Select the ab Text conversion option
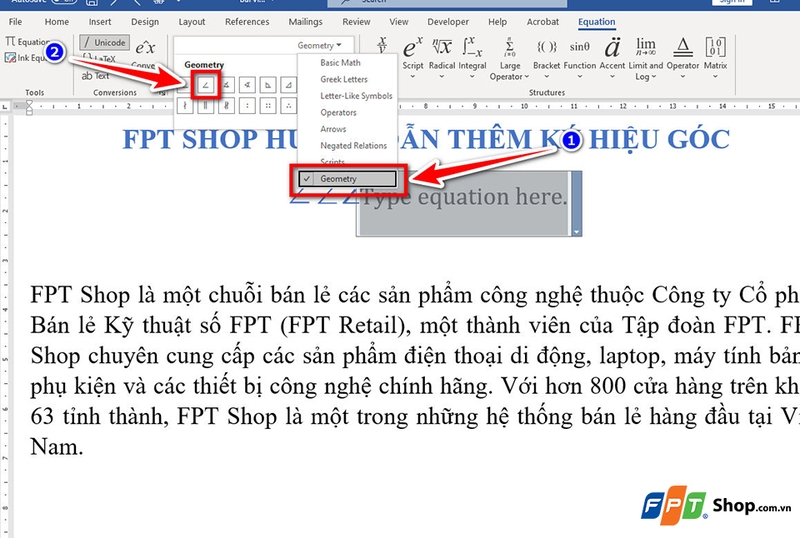 tap(95, 76)
